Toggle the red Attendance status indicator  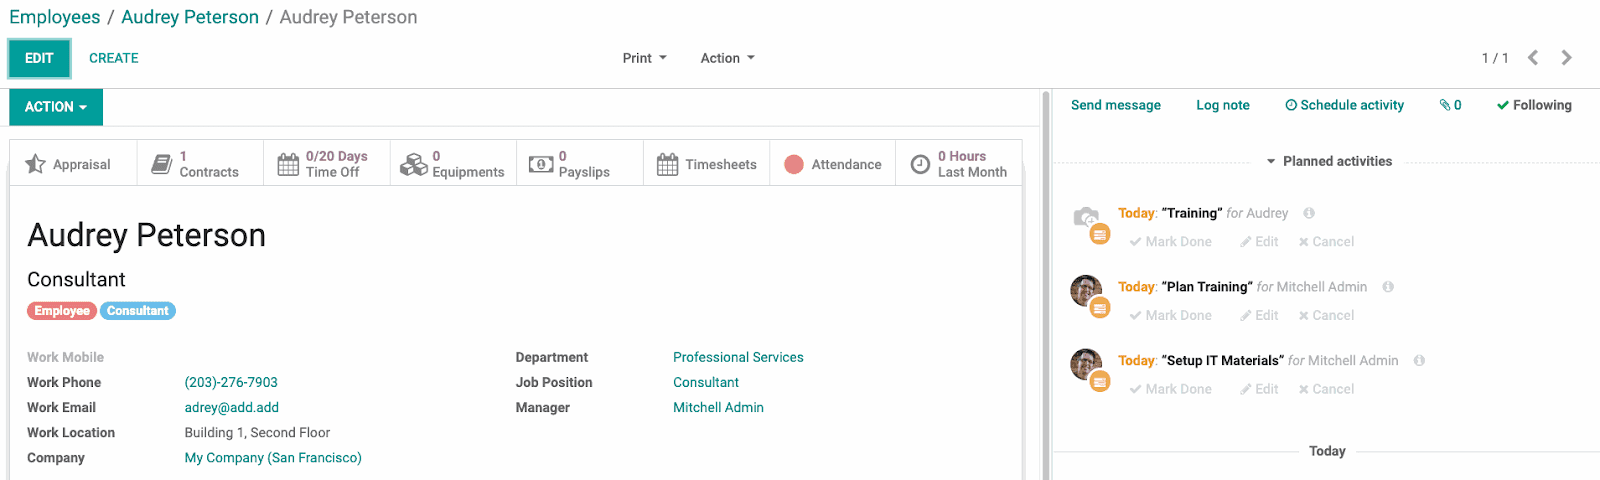coord(794,164)
